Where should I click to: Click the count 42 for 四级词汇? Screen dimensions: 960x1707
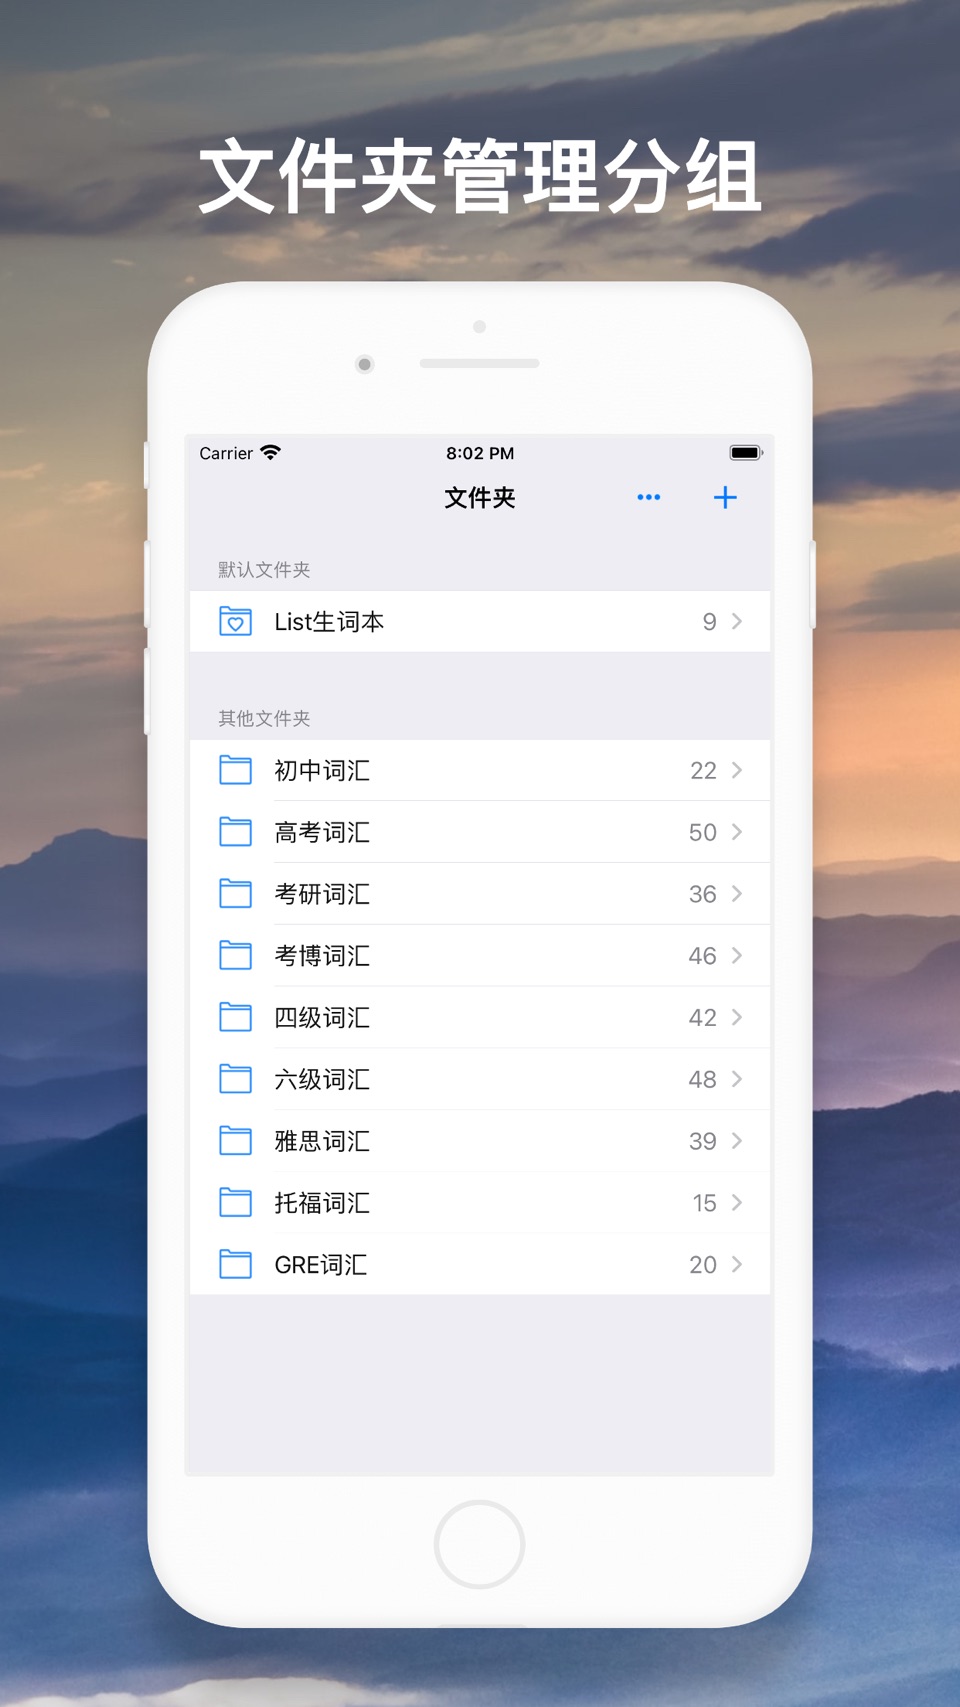pos(702,1018)
